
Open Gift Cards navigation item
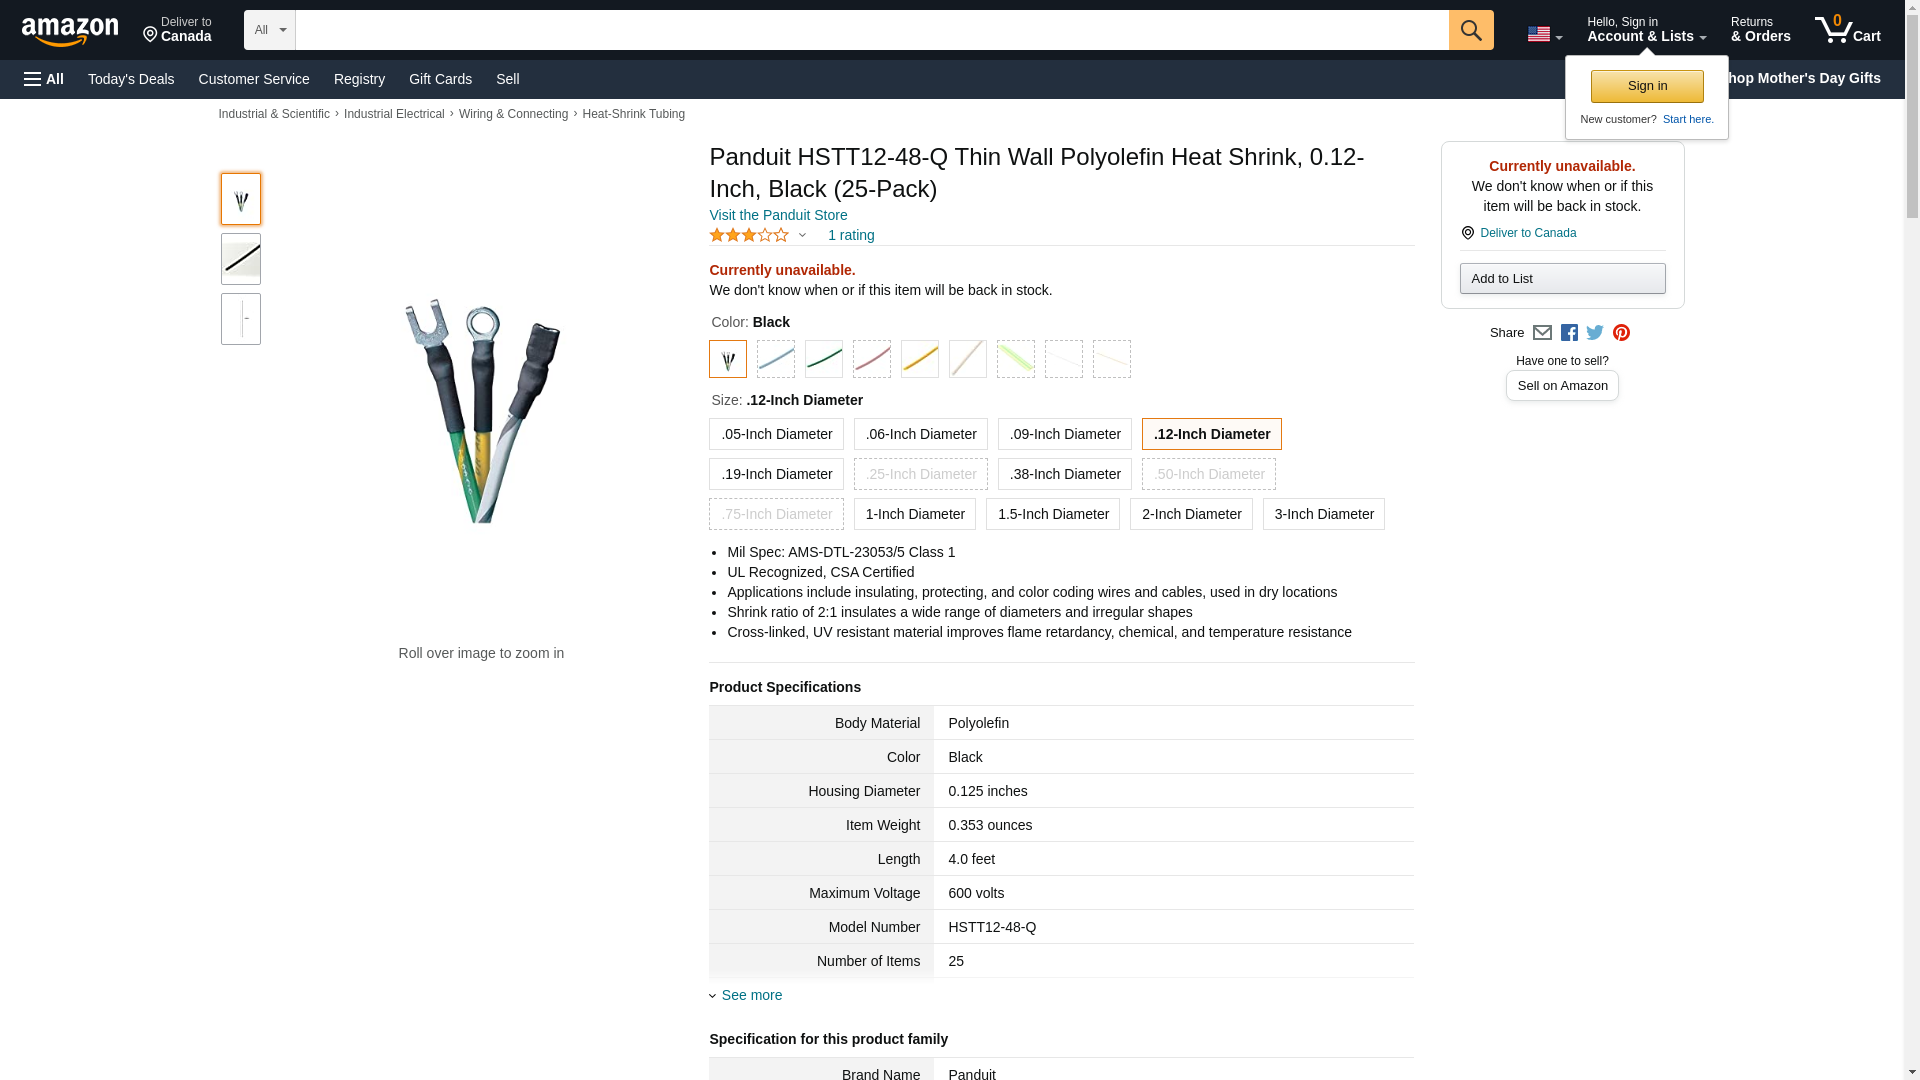[x=440, y=79]
